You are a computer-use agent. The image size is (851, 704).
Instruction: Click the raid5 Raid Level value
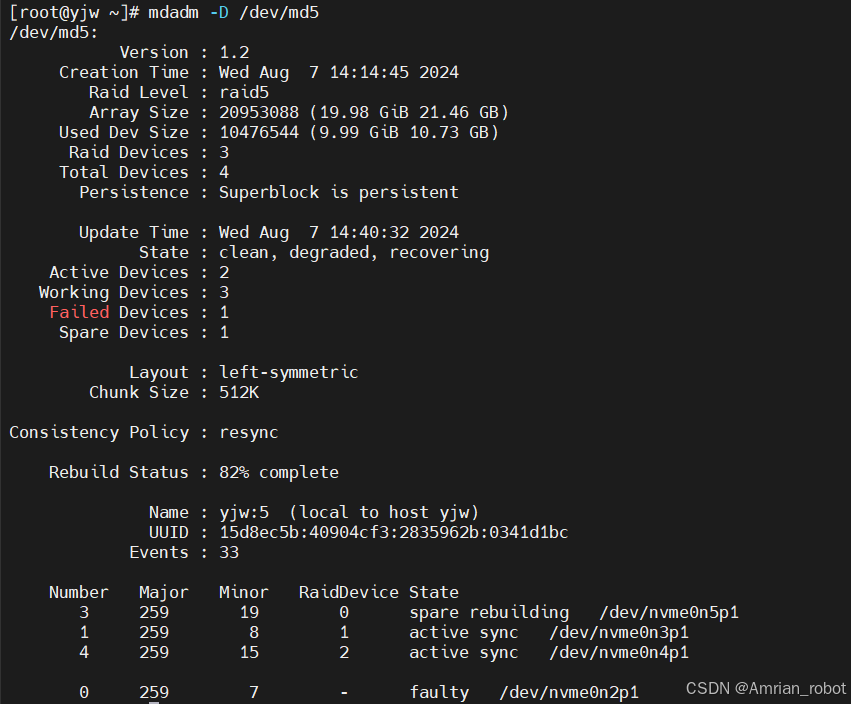pos(244,92)
